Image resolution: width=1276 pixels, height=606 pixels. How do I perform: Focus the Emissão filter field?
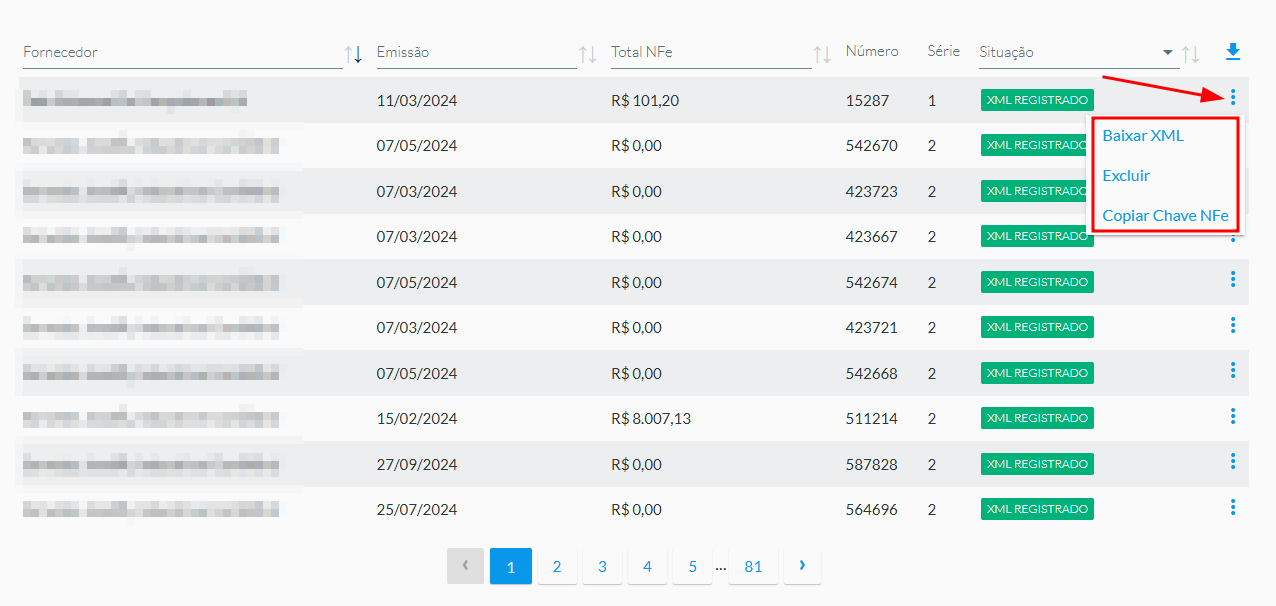coord(475,52)
